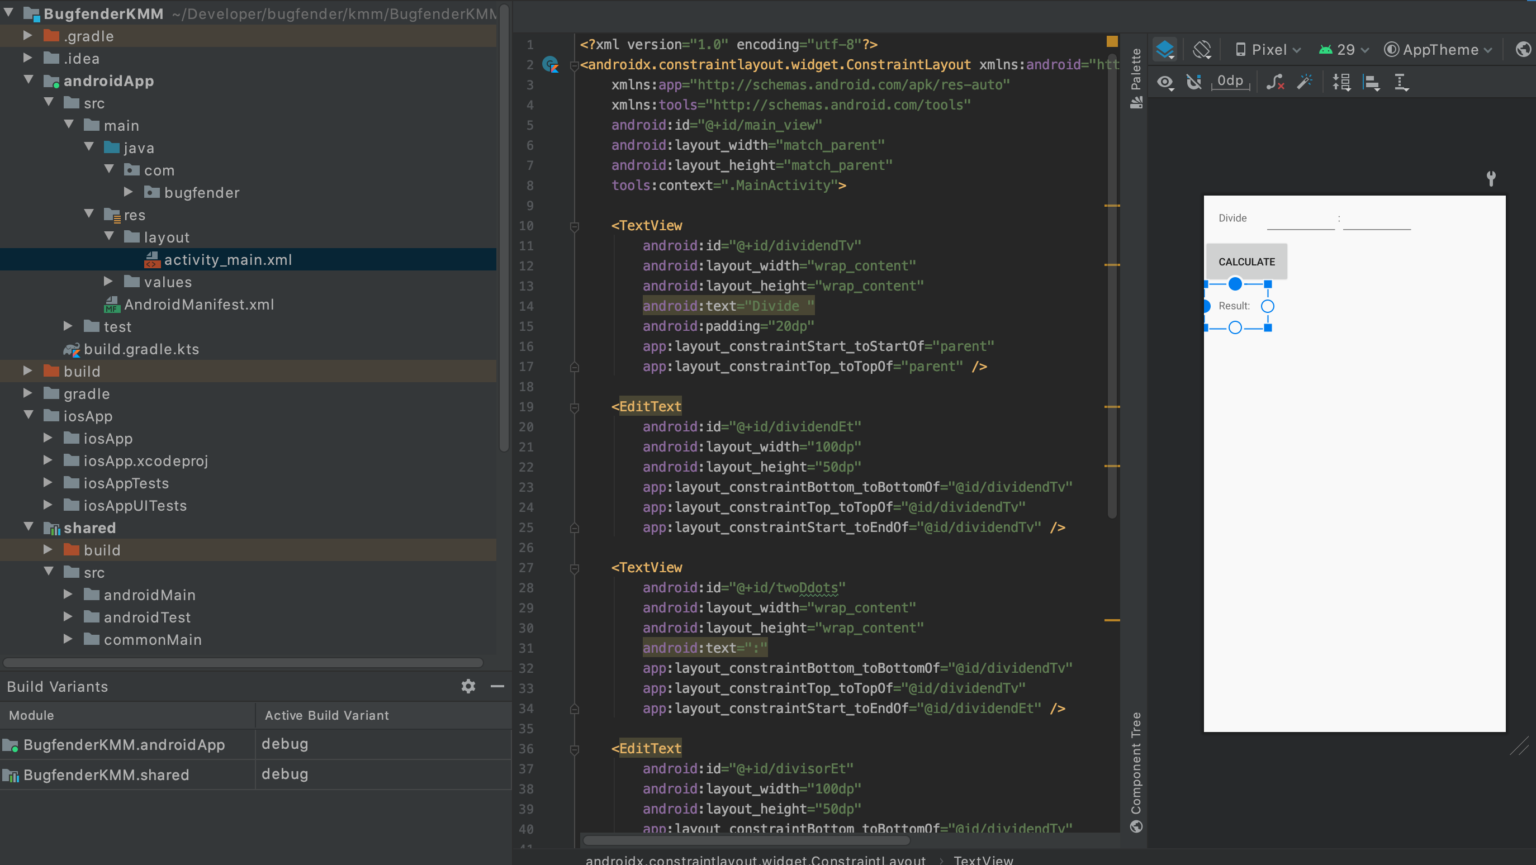The width and height of the screenshot is (1536, 865).
Task: Toggle the line 19 collapse arrow
Action: pos(574,406)
